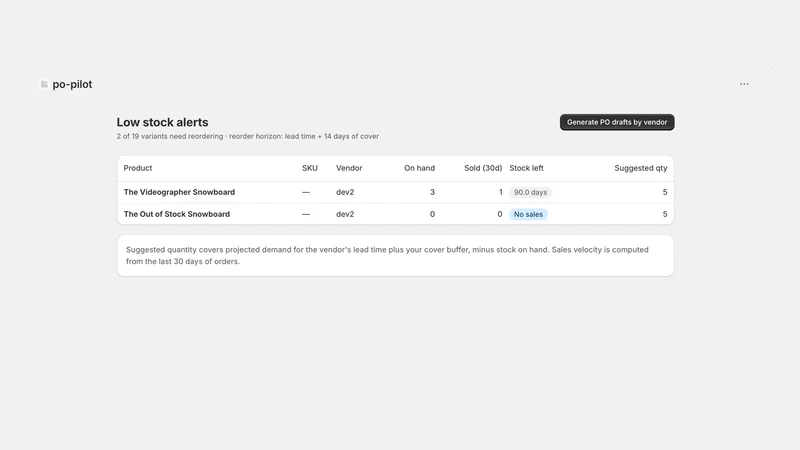Click the Stock left column header

click(526, 168)
